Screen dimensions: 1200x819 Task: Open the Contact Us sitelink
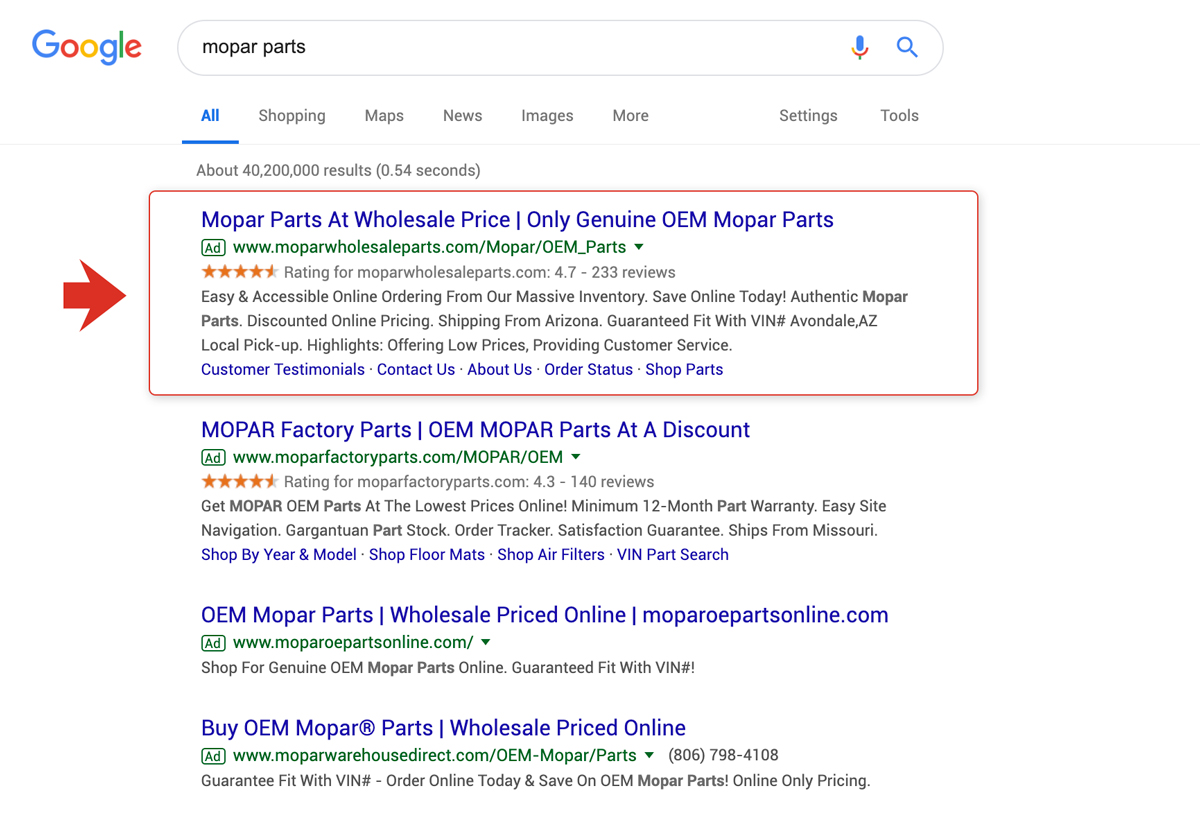pos(416,369)
